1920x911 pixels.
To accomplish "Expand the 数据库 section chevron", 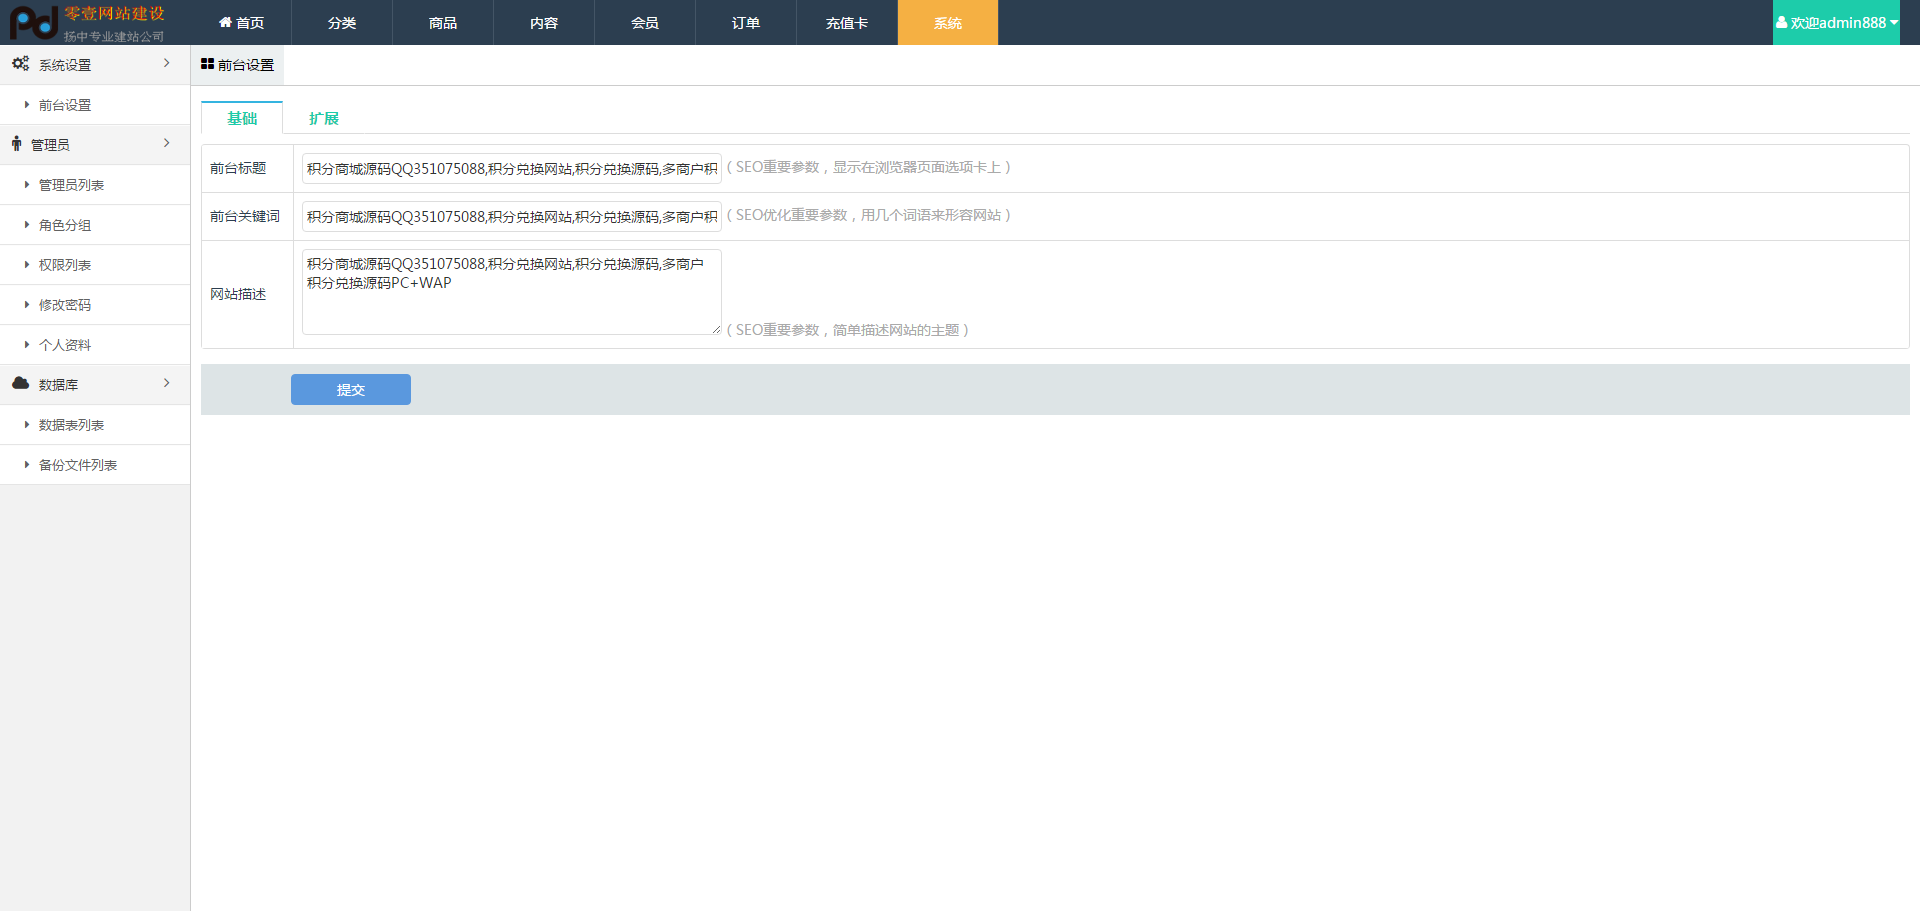I will coord(167,383).
